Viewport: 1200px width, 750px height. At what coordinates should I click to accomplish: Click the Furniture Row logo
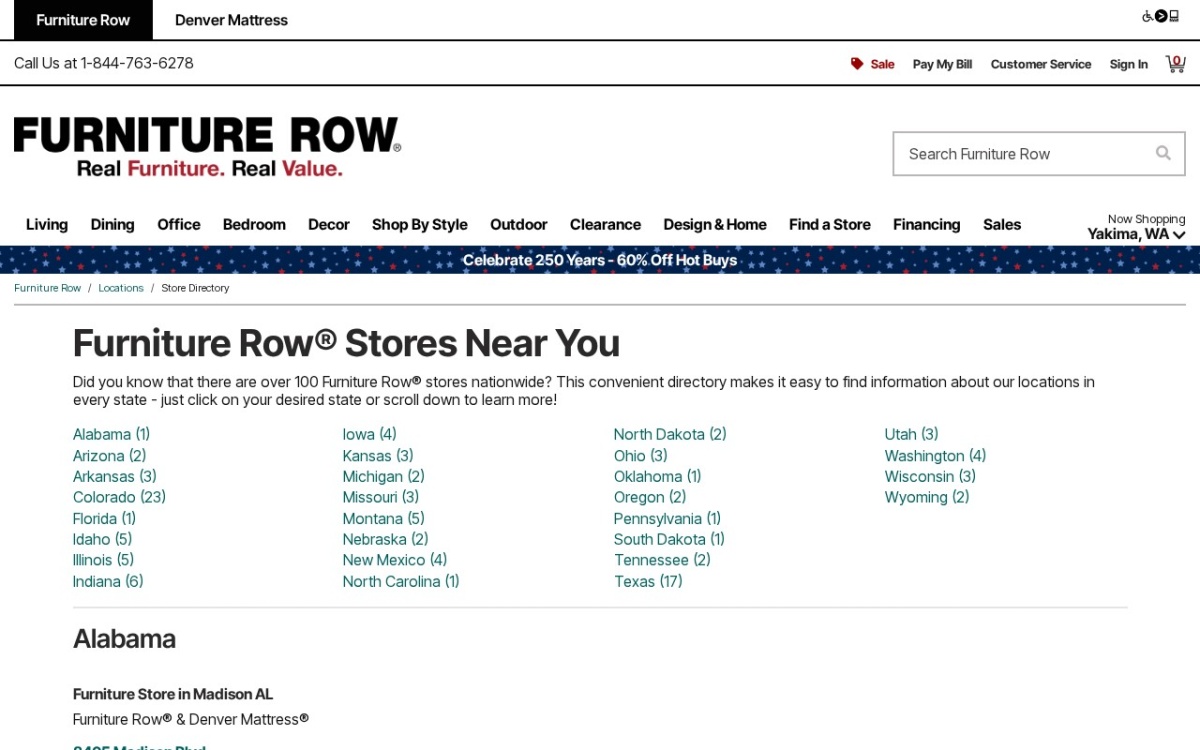[x=207, y=147]
